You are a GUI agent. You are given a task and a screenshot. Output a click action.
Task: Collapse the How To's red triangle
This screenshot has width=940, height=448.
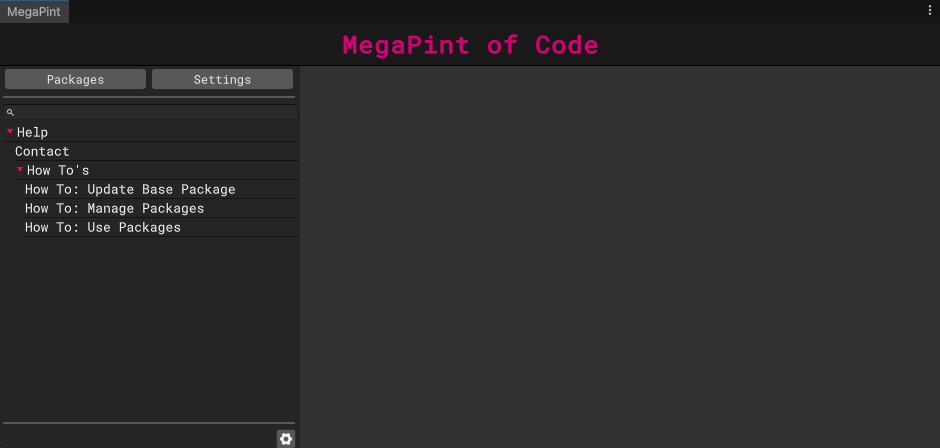(x=20, y=170)
